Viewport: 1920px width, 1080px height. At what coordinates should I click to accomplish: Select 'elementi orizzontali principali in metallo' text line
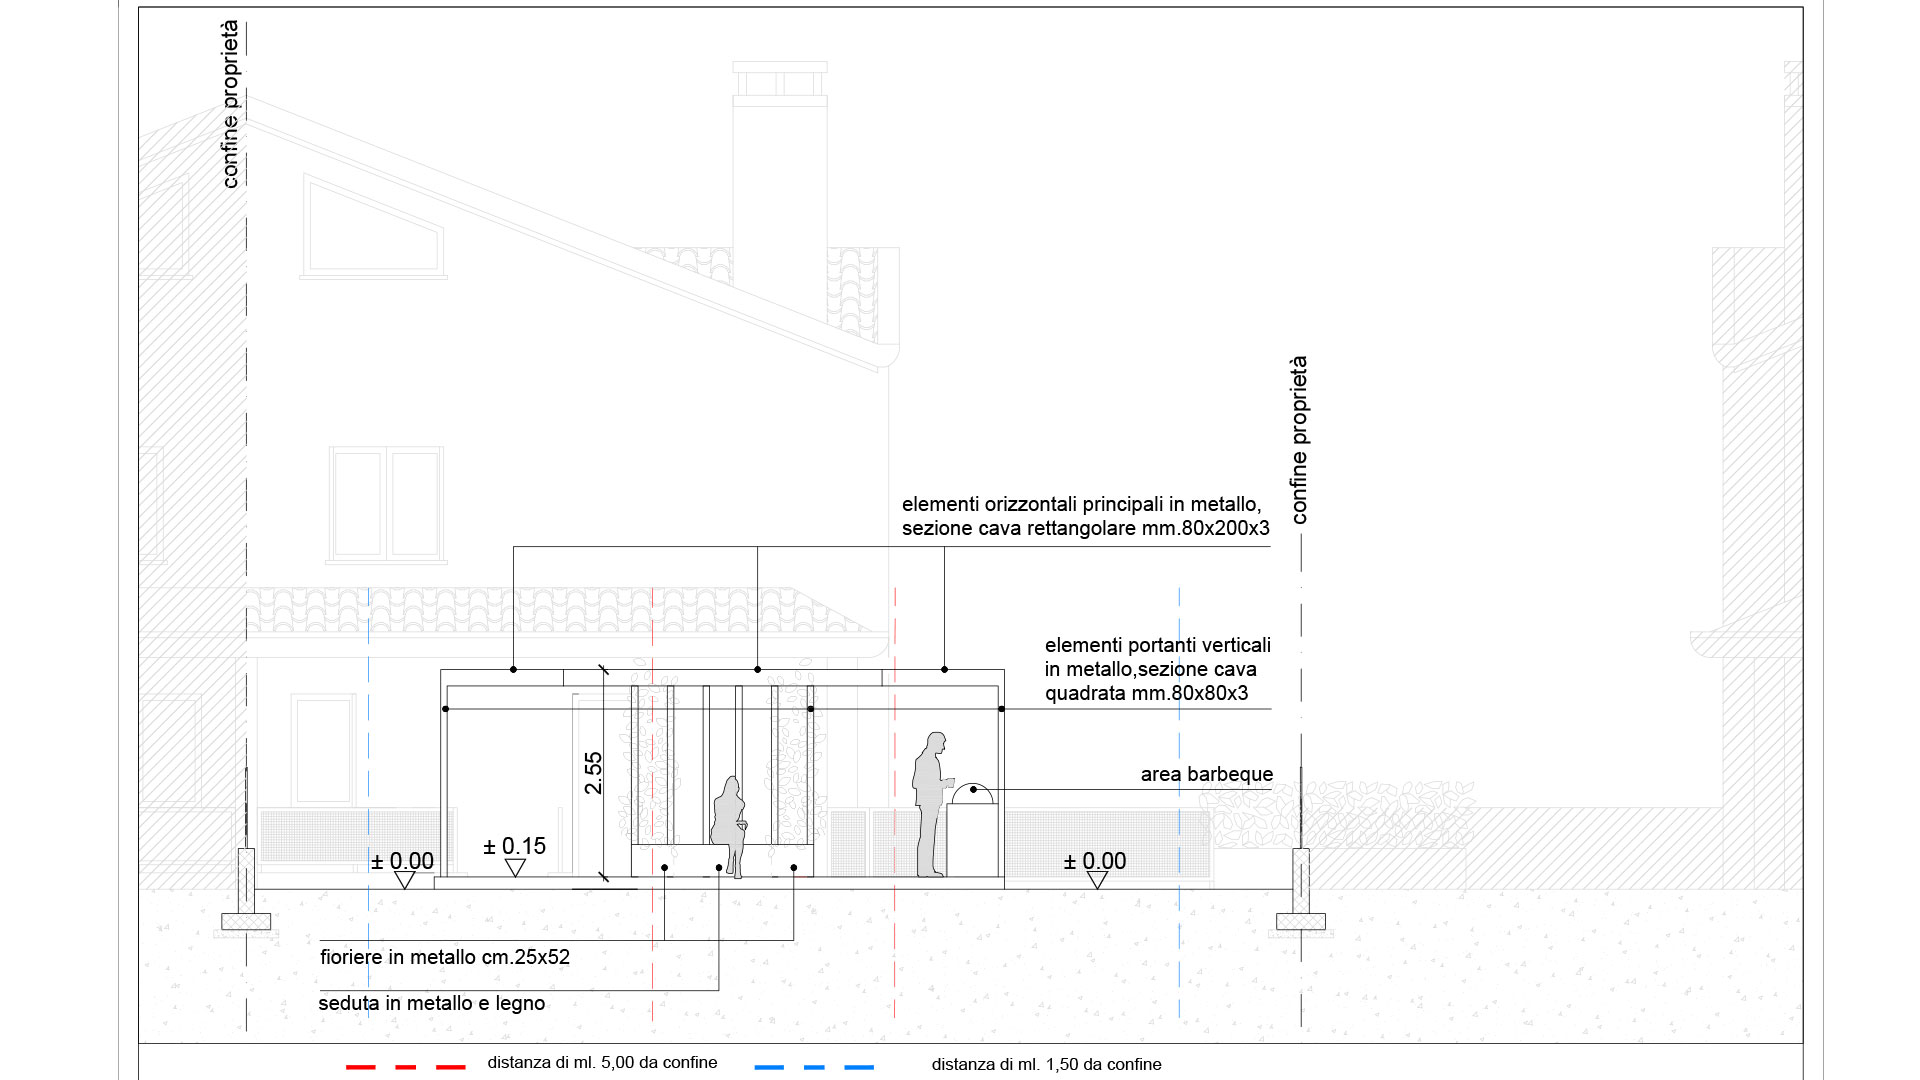[1081, 504]
